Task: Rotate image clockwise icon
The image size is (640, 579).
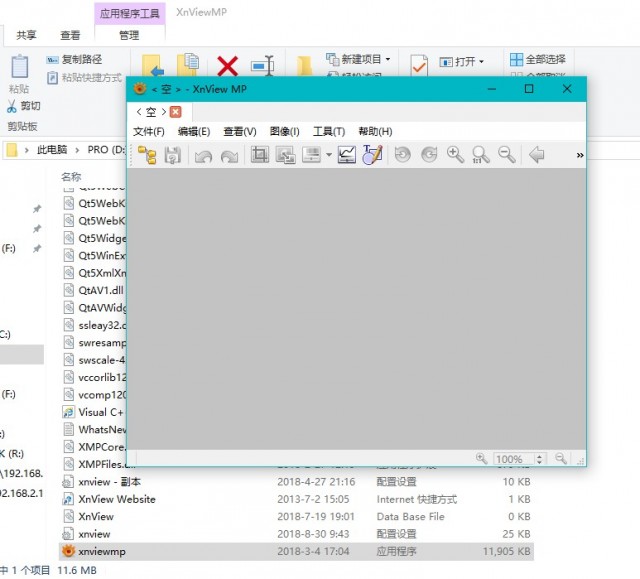Action: [x=429, y=155]
